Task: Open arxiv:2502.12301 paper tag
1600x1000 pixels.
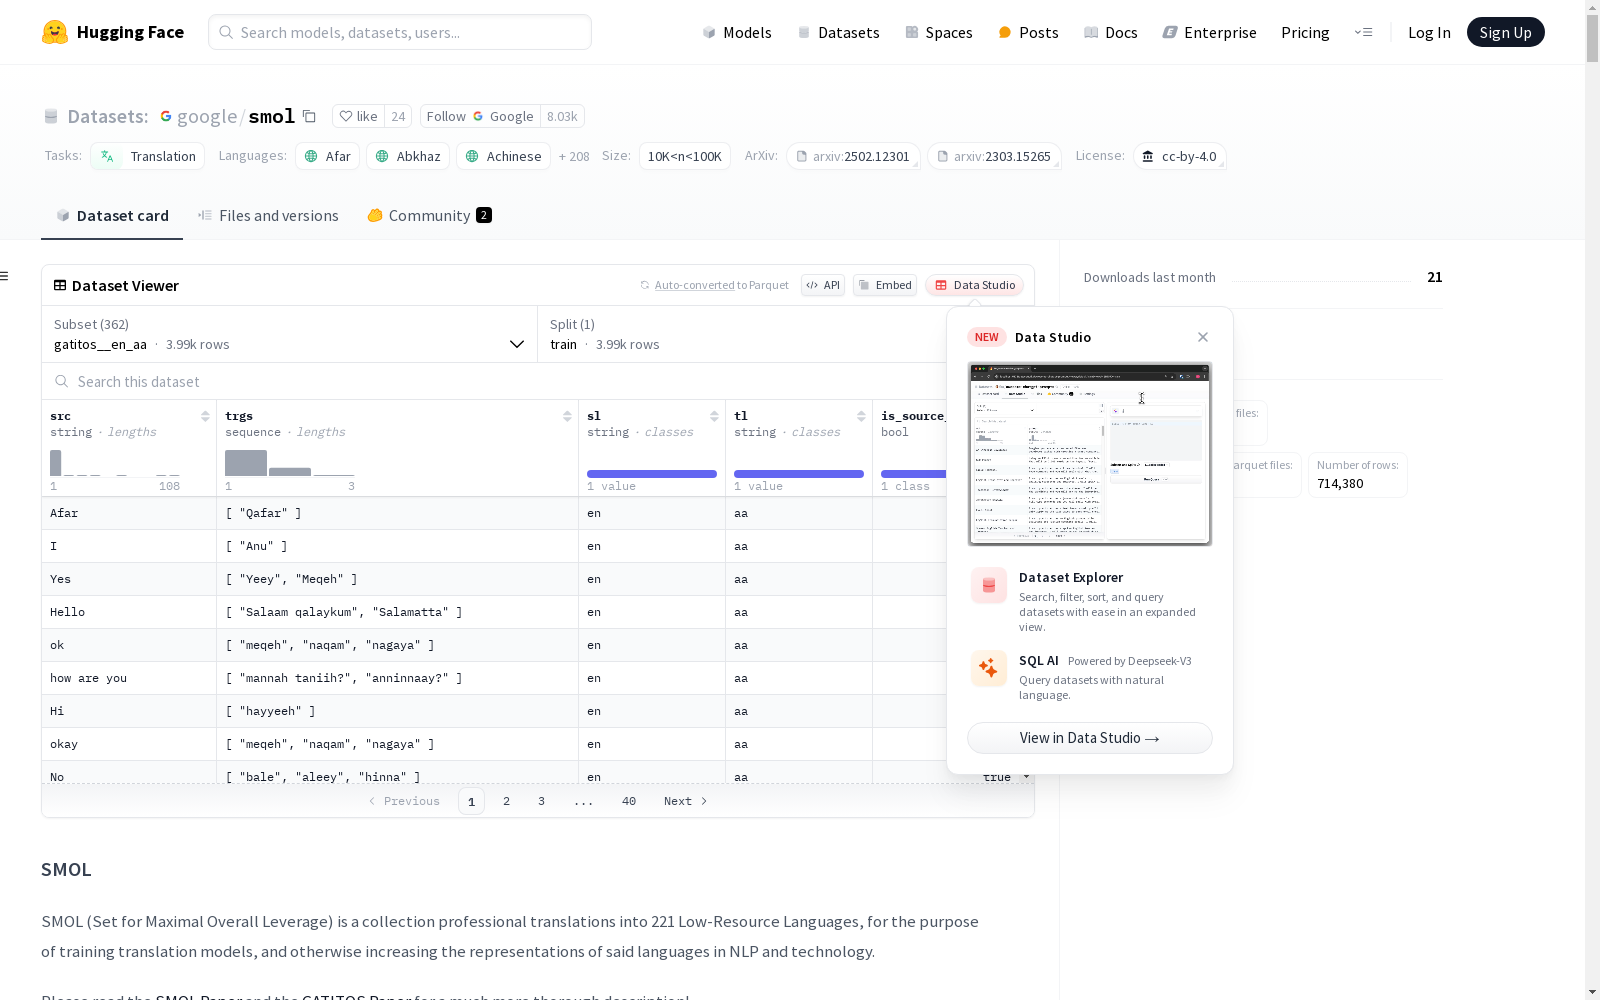Action: click(x=853, y=156)
